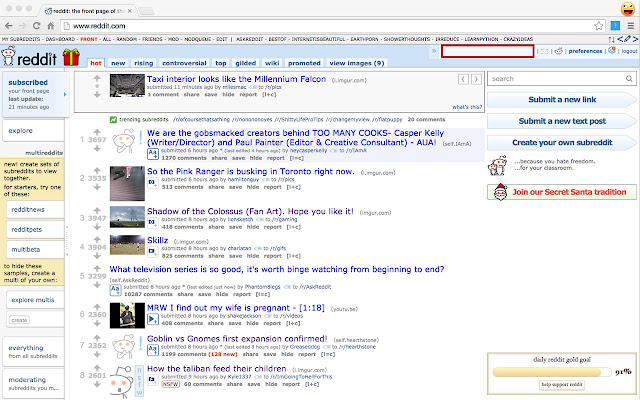Click the green gift box icon

(71, 57)
